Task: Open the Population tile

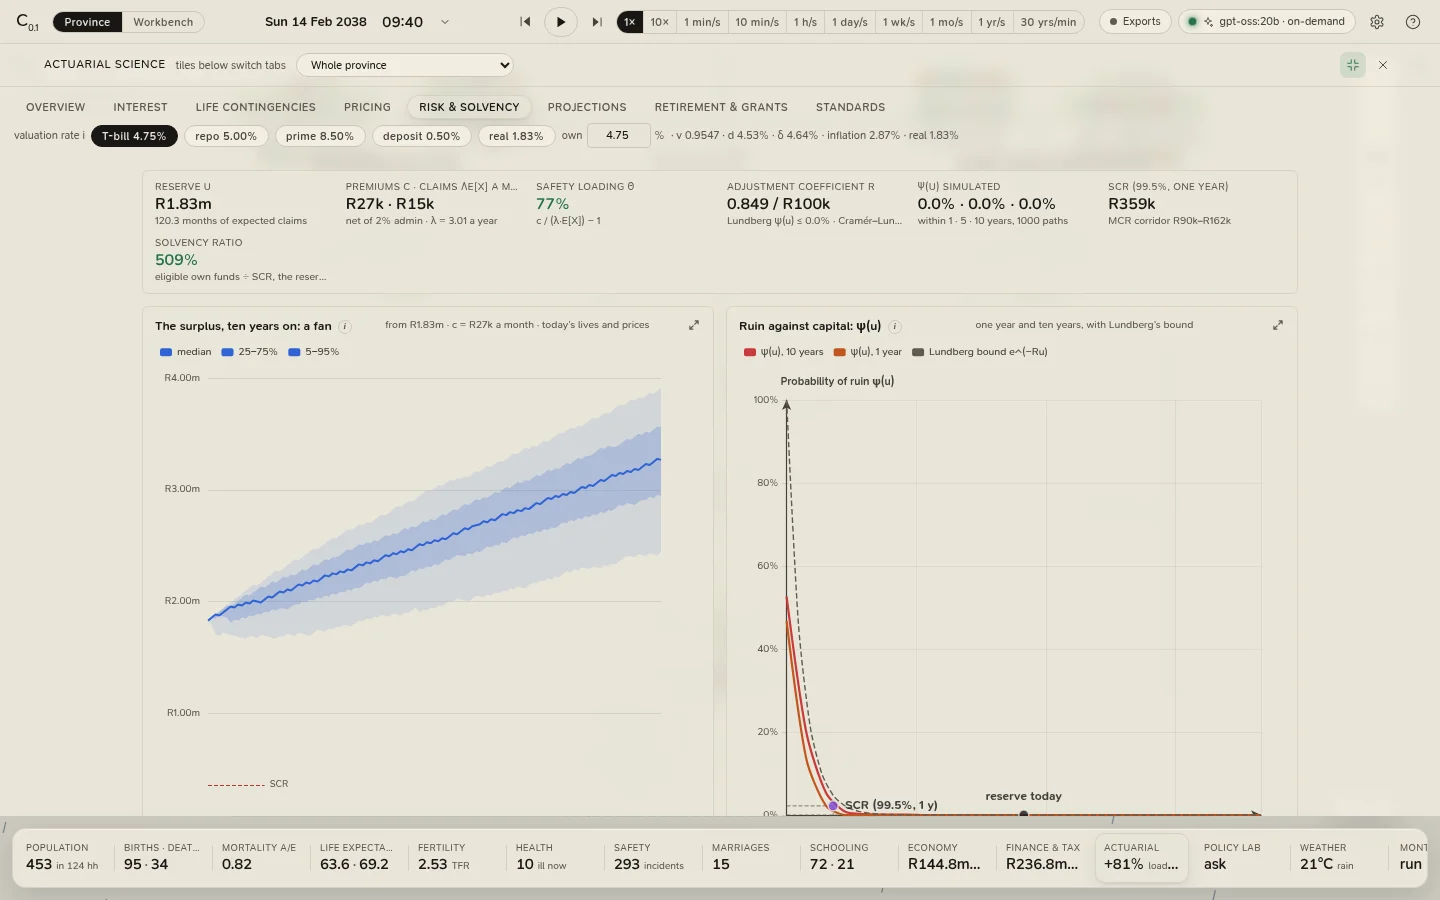Action: point(63,859)
